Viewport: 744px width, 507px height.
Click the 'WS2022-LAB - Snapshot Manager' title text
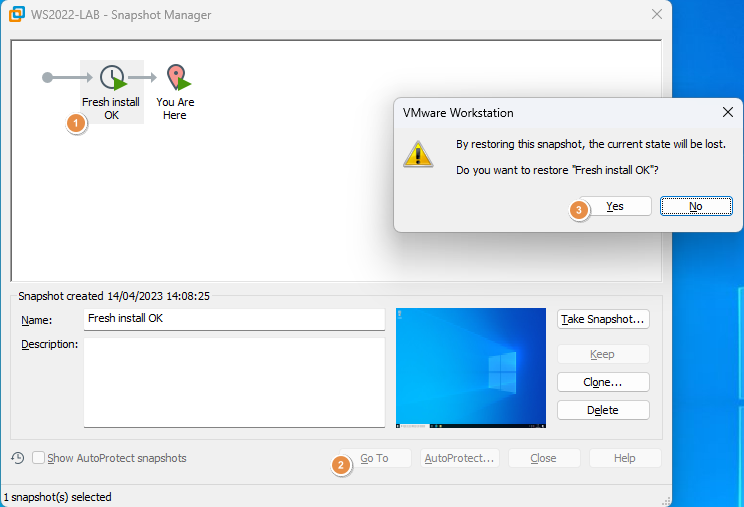pyautogui.click(x=121, y=15)
